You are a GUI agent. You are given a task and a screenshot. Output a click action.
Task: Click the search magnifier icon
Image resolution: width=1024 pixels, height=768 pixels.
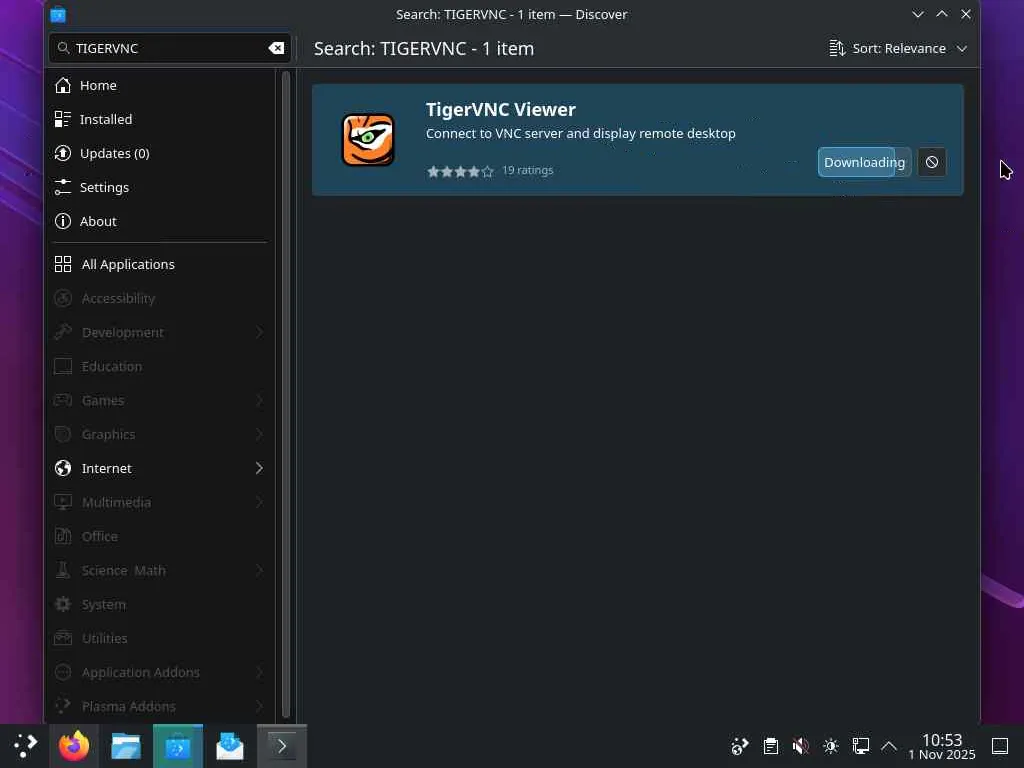63,48
